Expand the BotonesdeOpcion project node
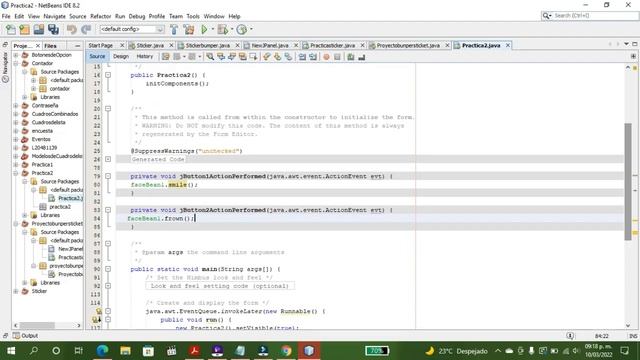 (16, 55)
